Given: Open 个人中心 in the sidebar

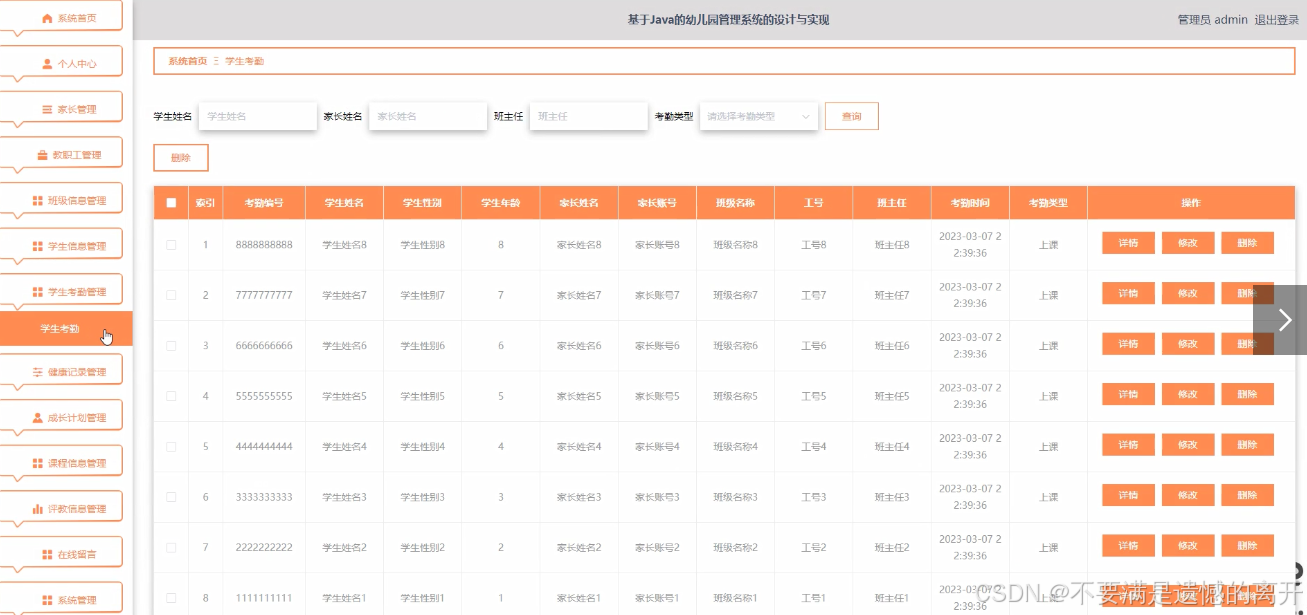Looking at the screenshot, I should [x=62, y=64].
